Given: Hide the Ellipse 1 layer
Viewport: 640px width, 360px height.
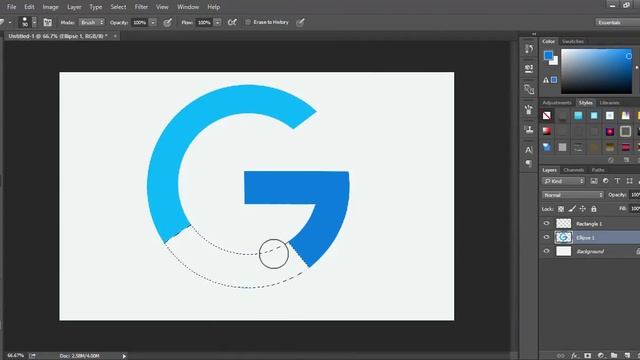Looking at the screenshot, I should click(x=547, y=237).
